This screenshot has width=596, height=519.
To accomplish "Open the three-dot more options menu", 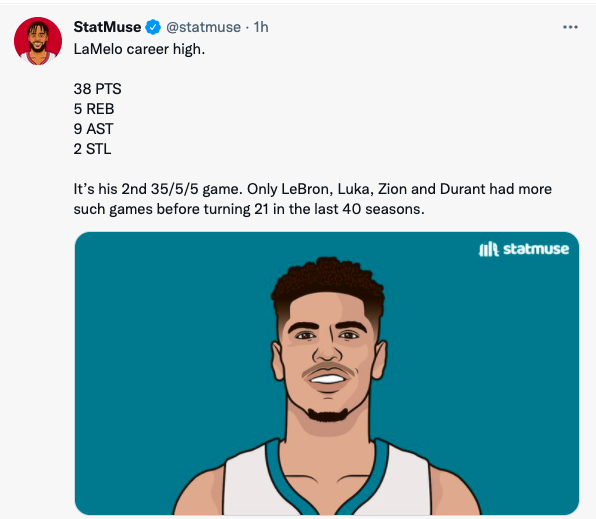I will (570, 27).
